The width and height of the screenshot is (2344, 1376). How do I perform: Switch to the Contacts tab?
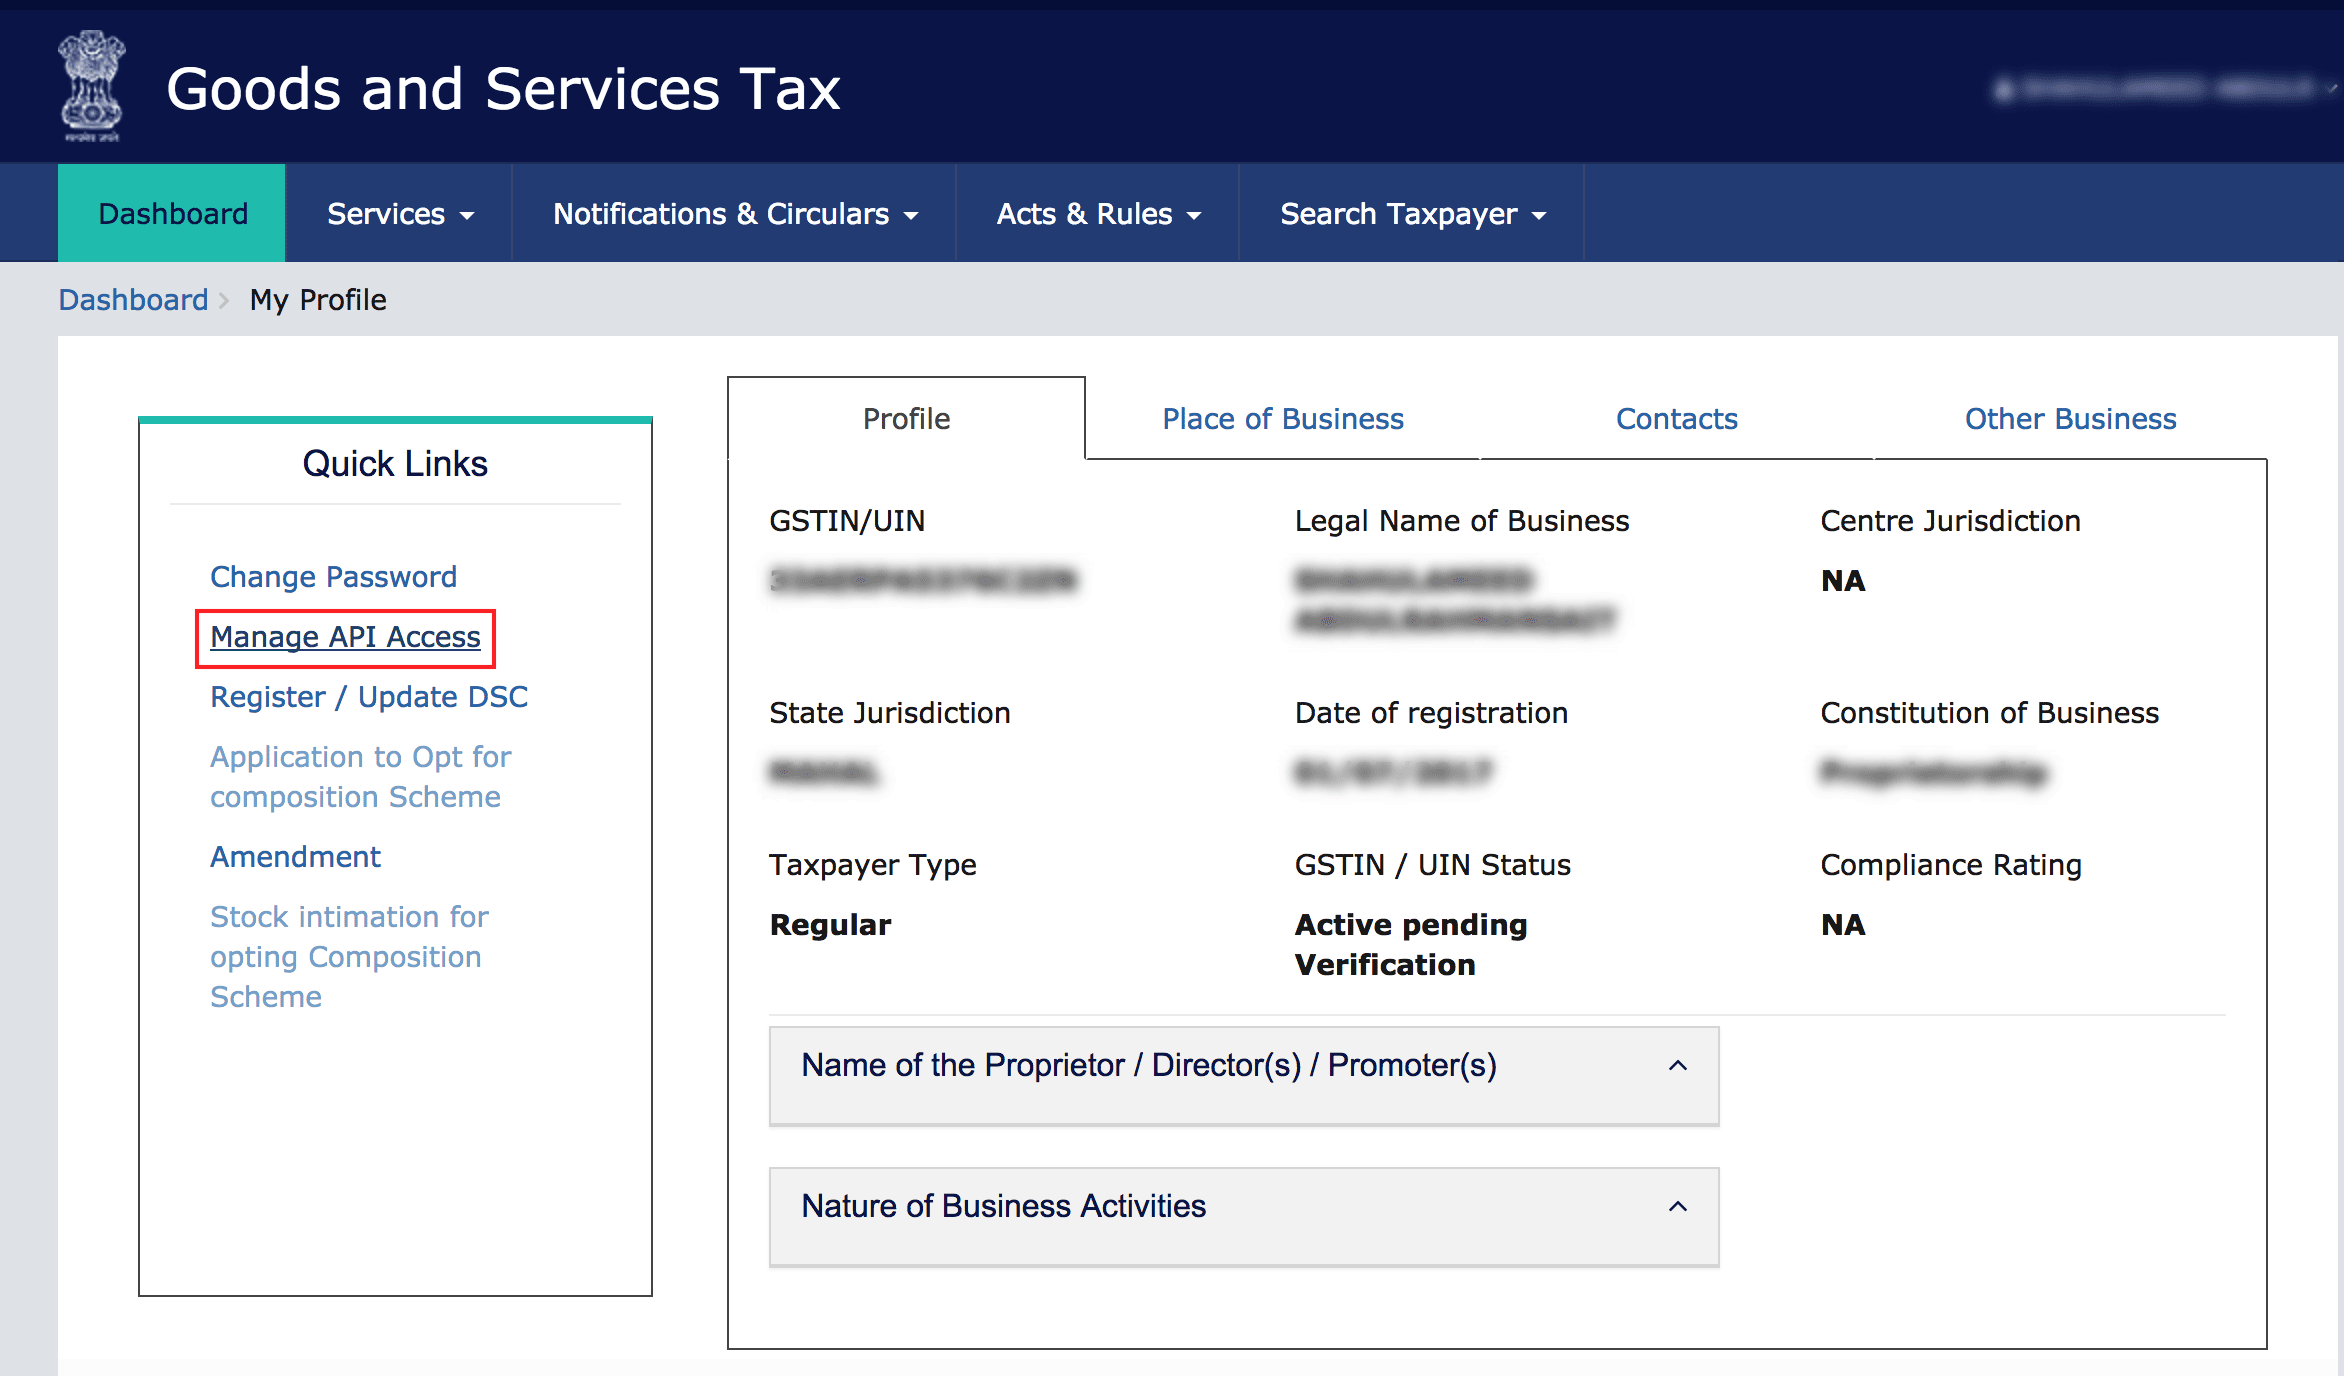[x=1676, y=418]
